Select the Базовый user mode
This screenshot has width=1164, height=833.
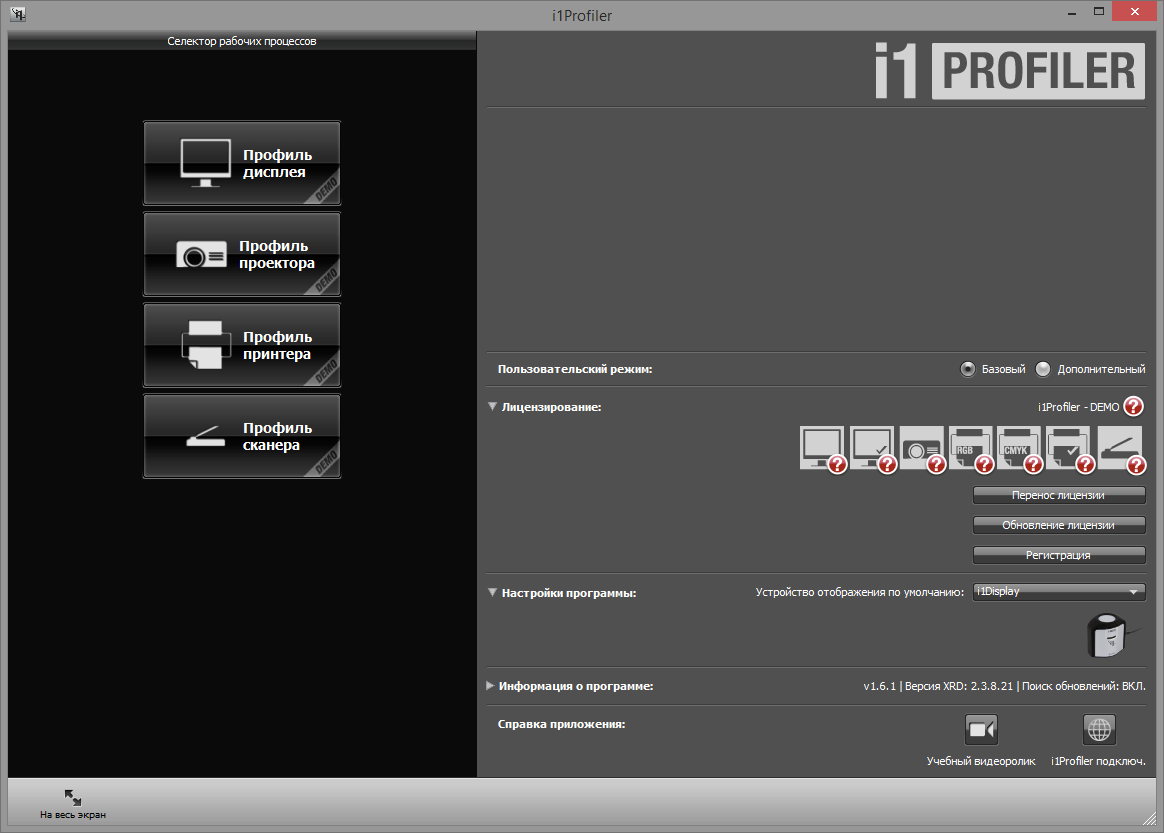tap(967, 369)
